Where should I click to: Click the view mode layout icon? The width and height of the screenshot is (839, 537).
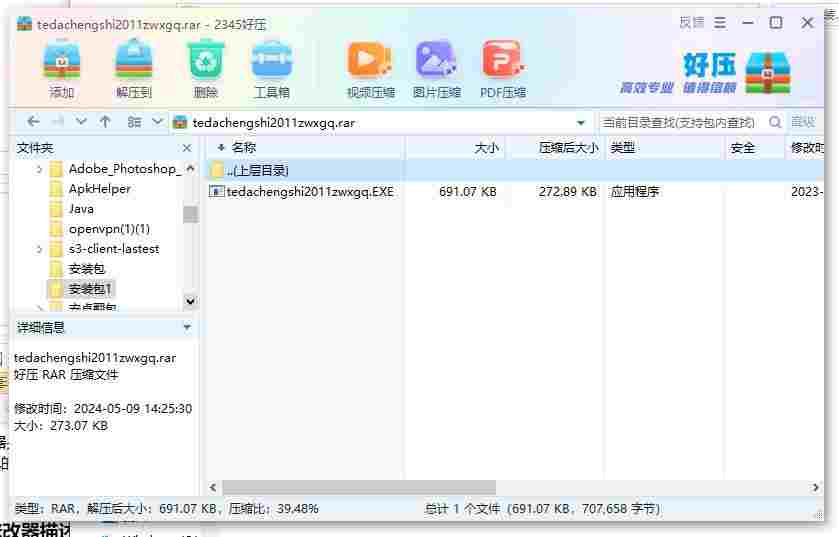pos(134,122)
